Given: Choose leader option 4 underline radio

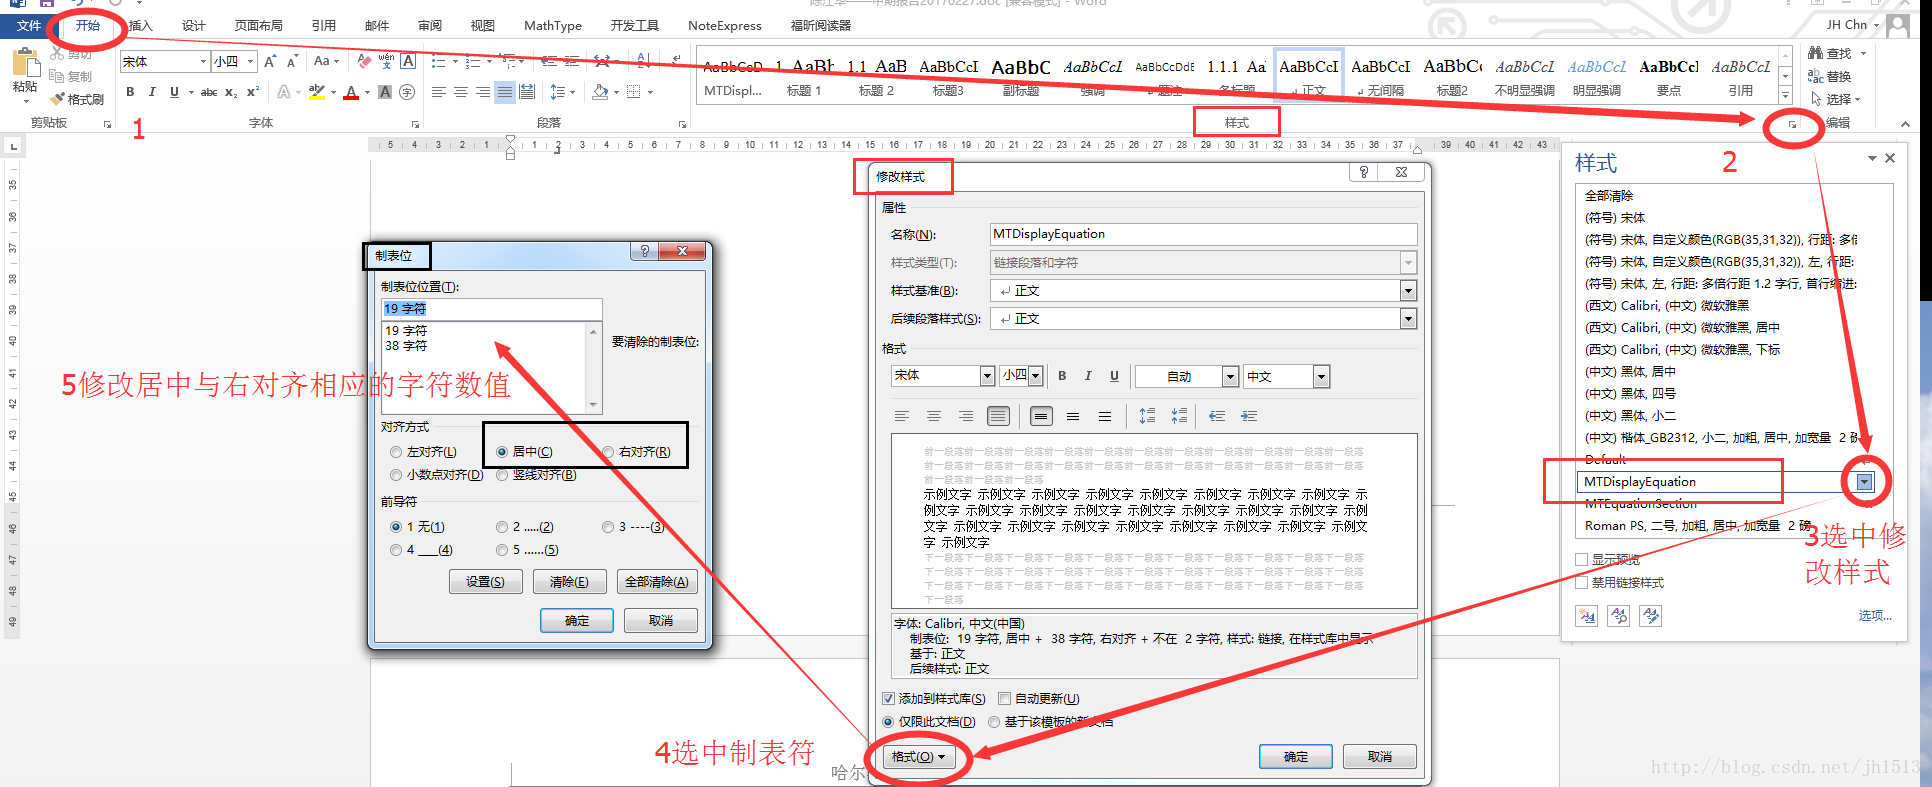Looking at the screenshot, I should pyautogui.click(x=397, y=550).
